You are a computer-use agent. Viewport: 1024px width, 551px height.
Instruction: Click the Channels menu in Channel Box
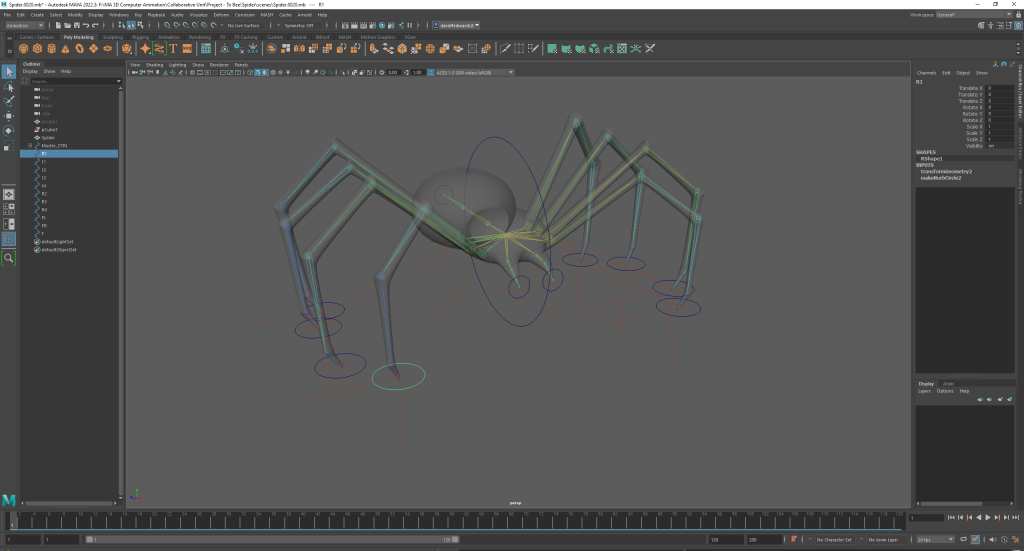[926, 73]
